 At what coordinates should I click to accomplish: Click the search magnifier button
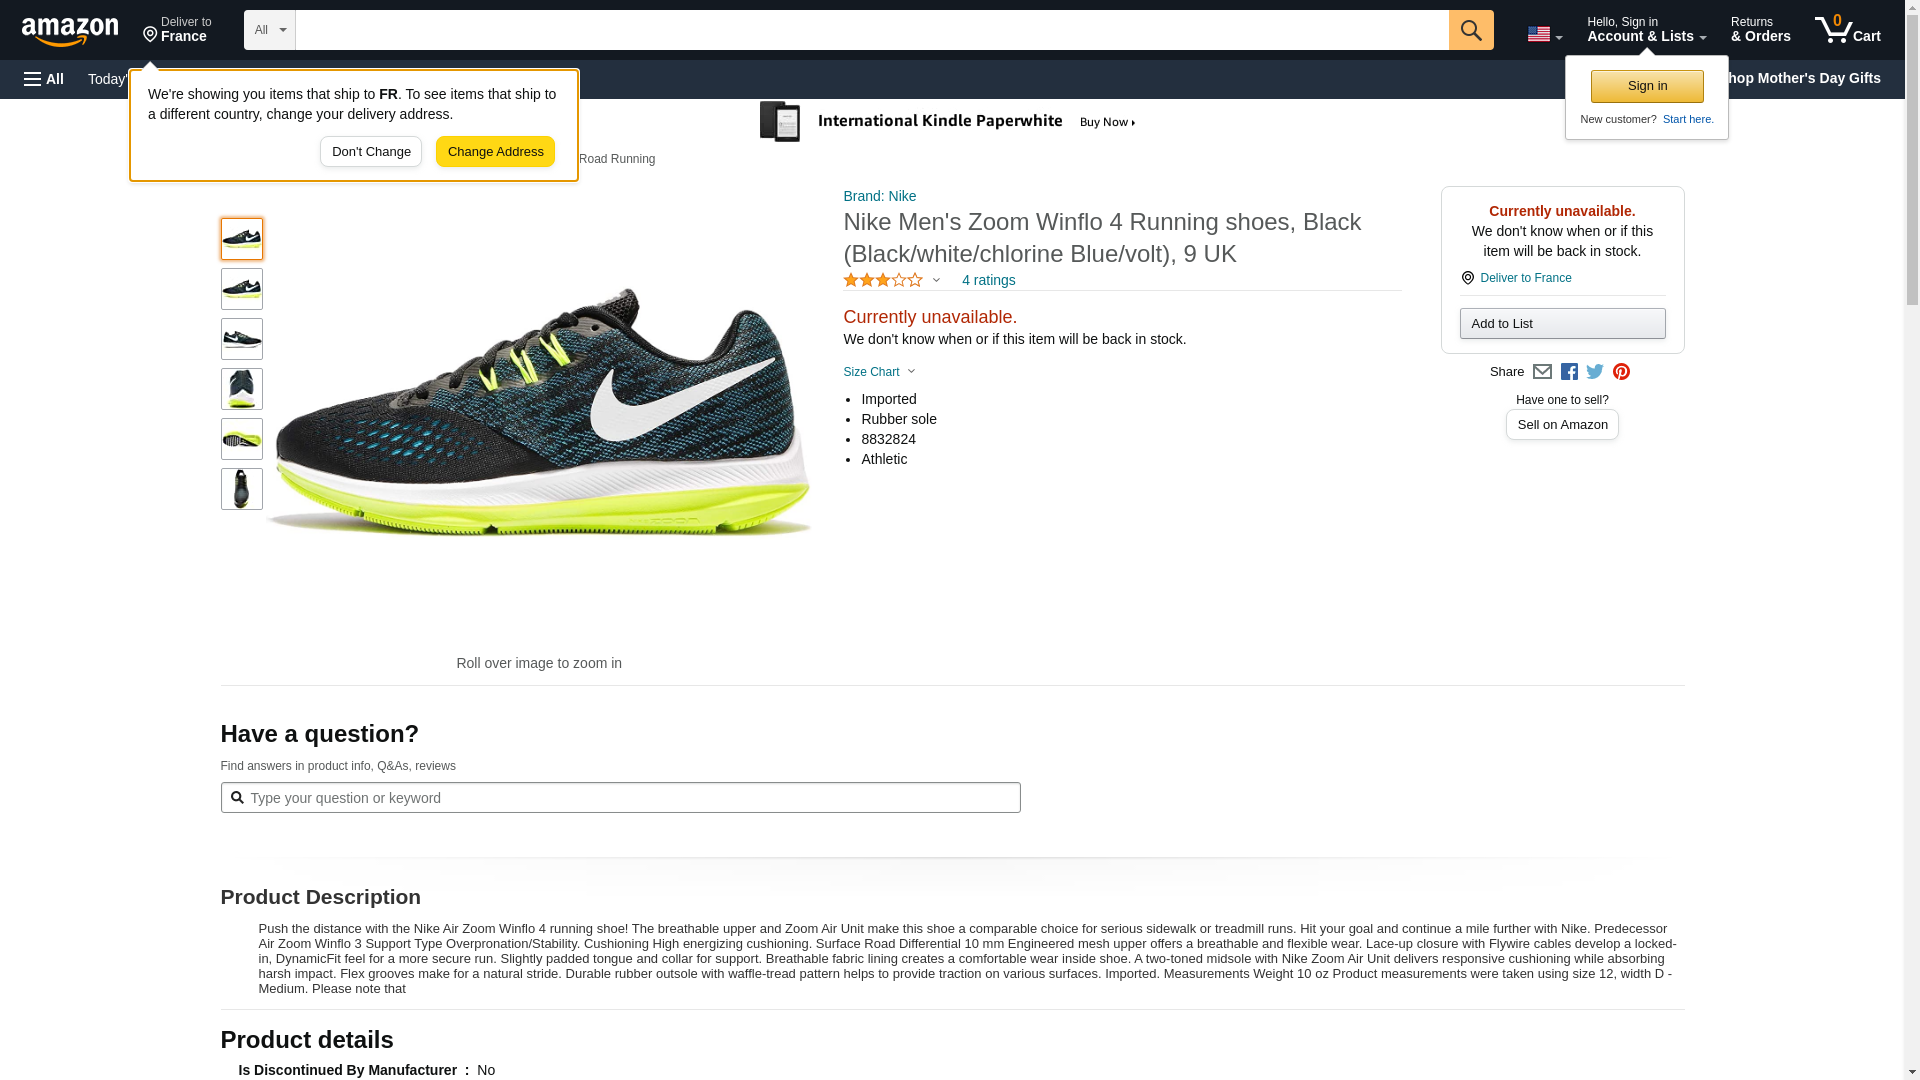click(1470, 30)
